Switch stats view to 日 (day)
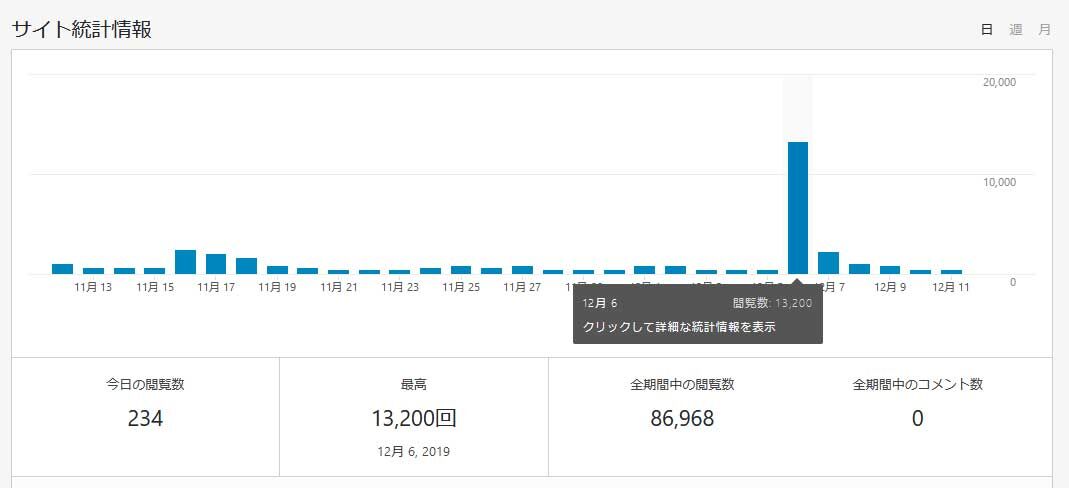Viewport: 1069px width, 488px height. point(987,30)
